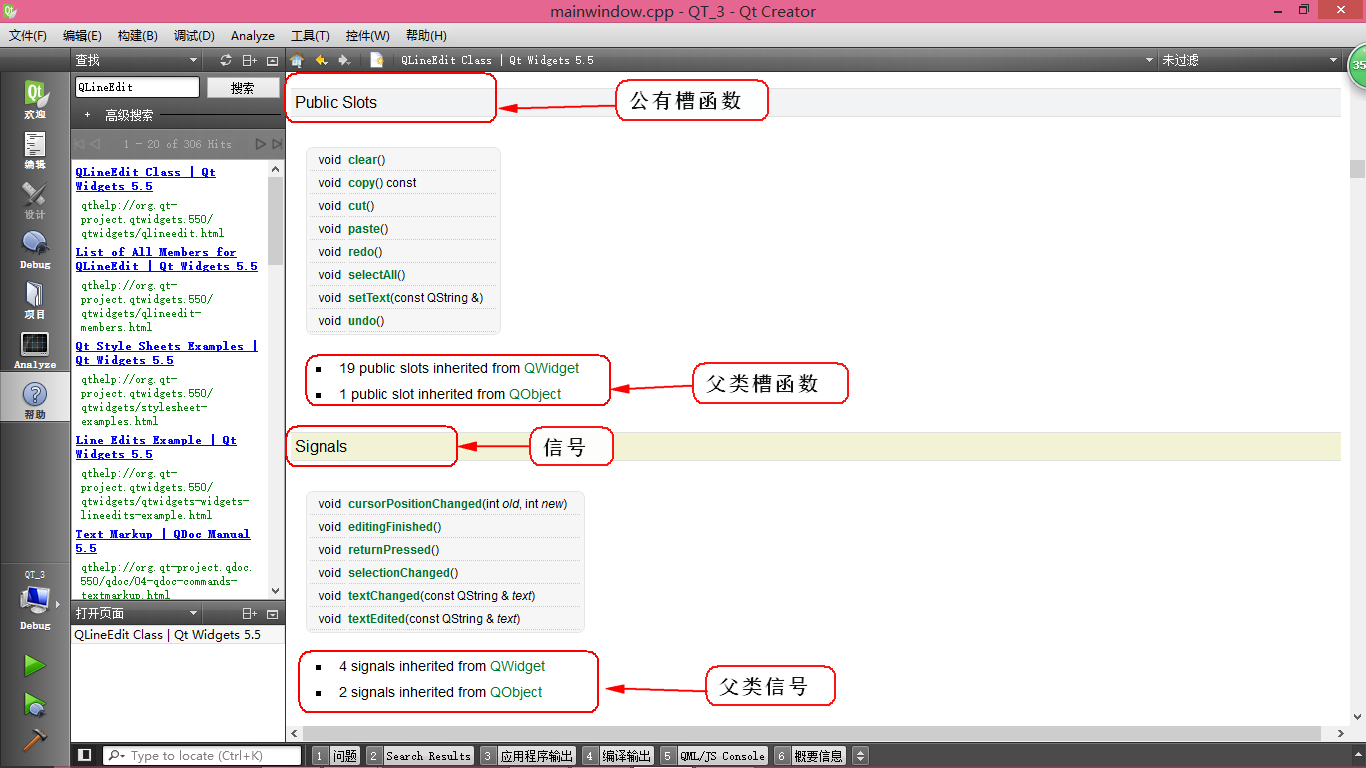This screenshot has width=1366, height=768.
Task: Open the 应用程序输出 output pane
Action: coord(528,756)
